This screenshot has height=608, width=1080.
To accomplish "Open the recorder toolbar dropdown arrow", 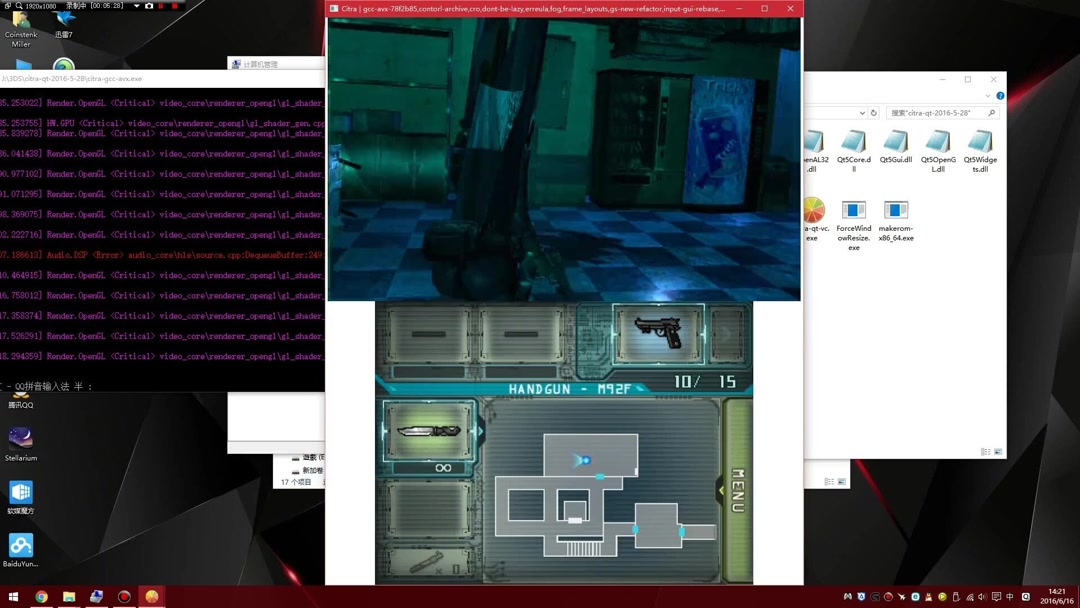I will 137,7.
